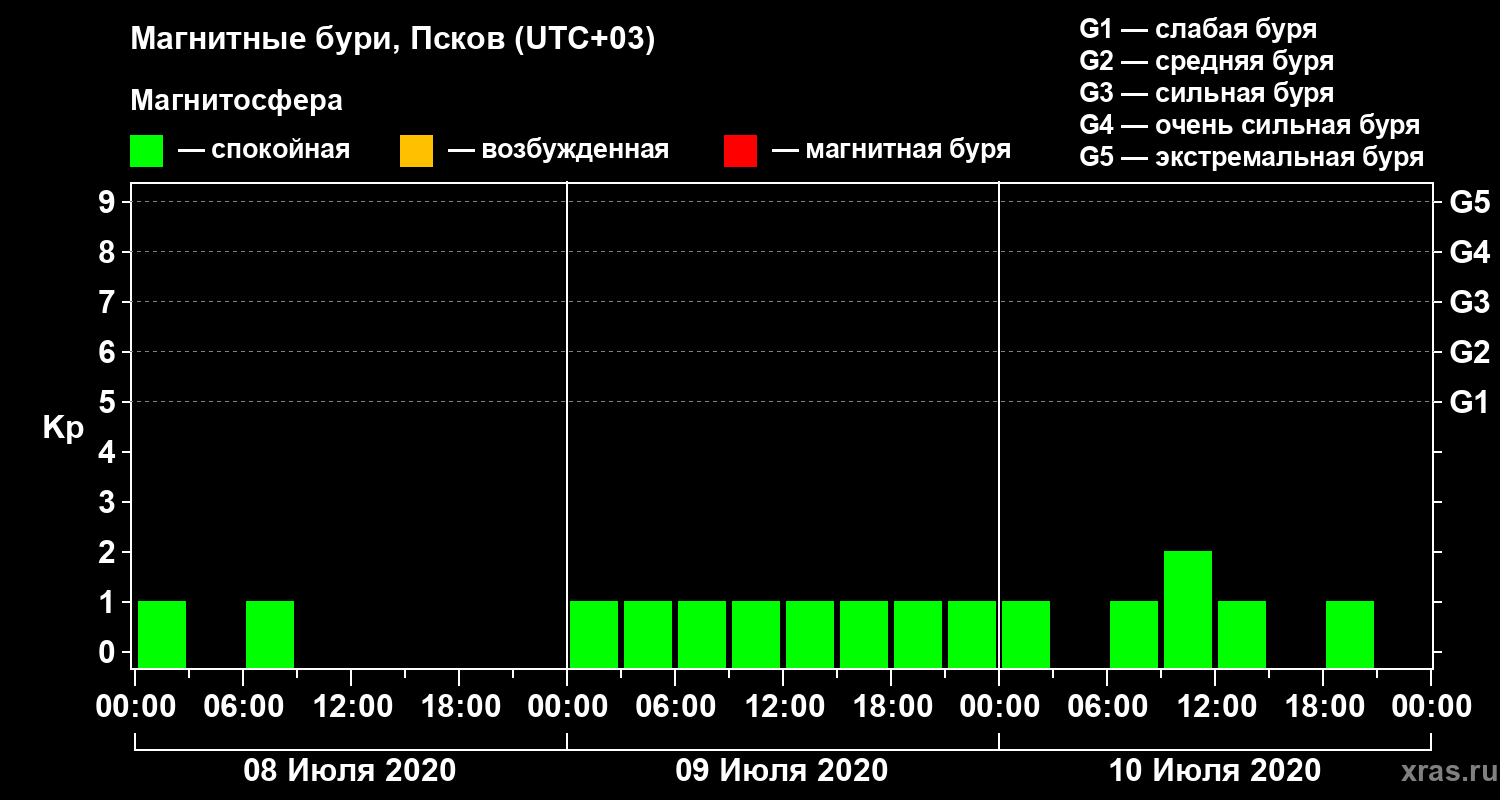The width and height of the screenshot is (1500, 800).
Task: Click the orange 'возбужденная' legend swatch
Action: pyautogui.click(x=416, y=151)
